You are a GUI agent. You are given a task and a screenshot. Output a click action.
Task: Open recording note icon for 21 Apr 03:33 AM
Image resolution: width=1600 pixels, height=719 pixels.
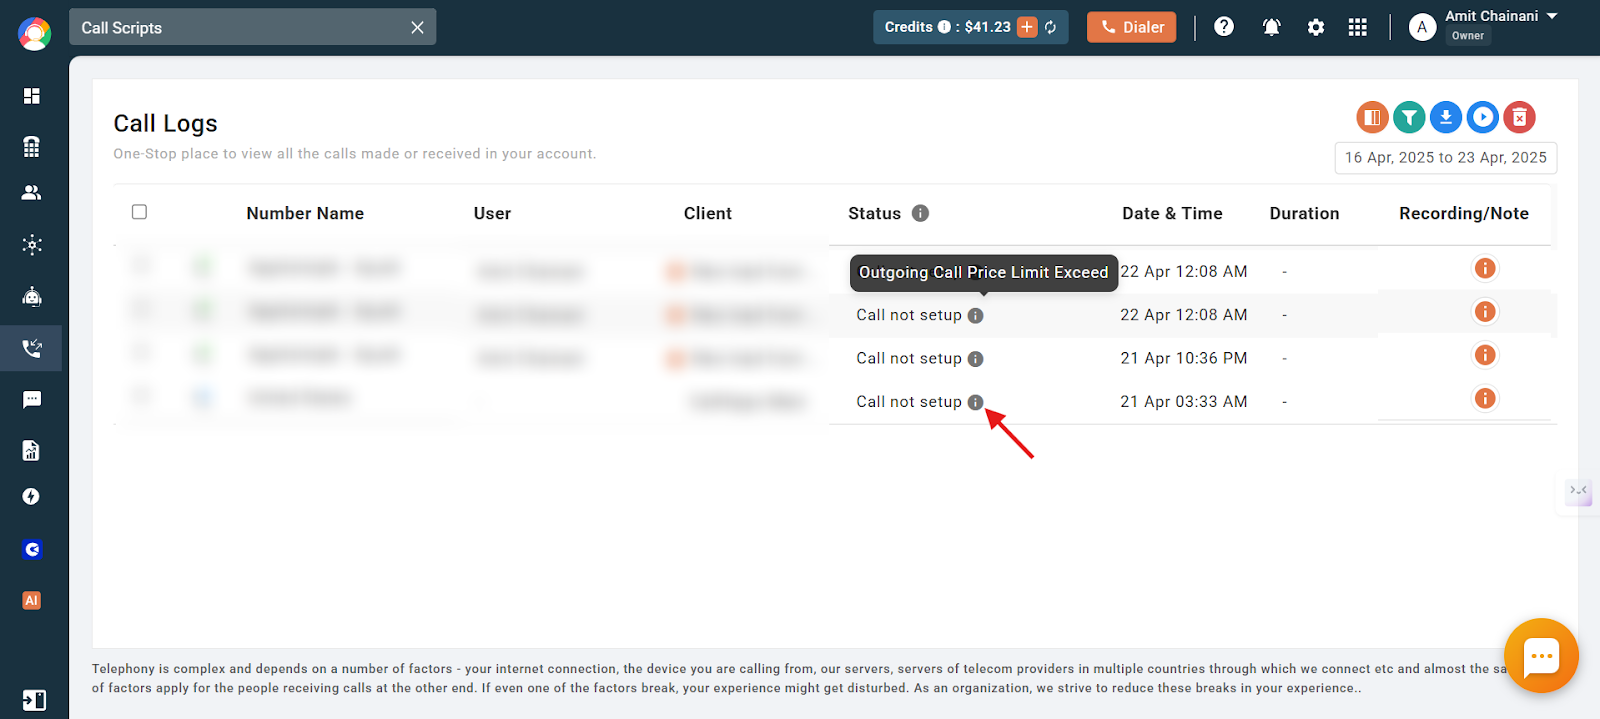(x=1485, y=398)
